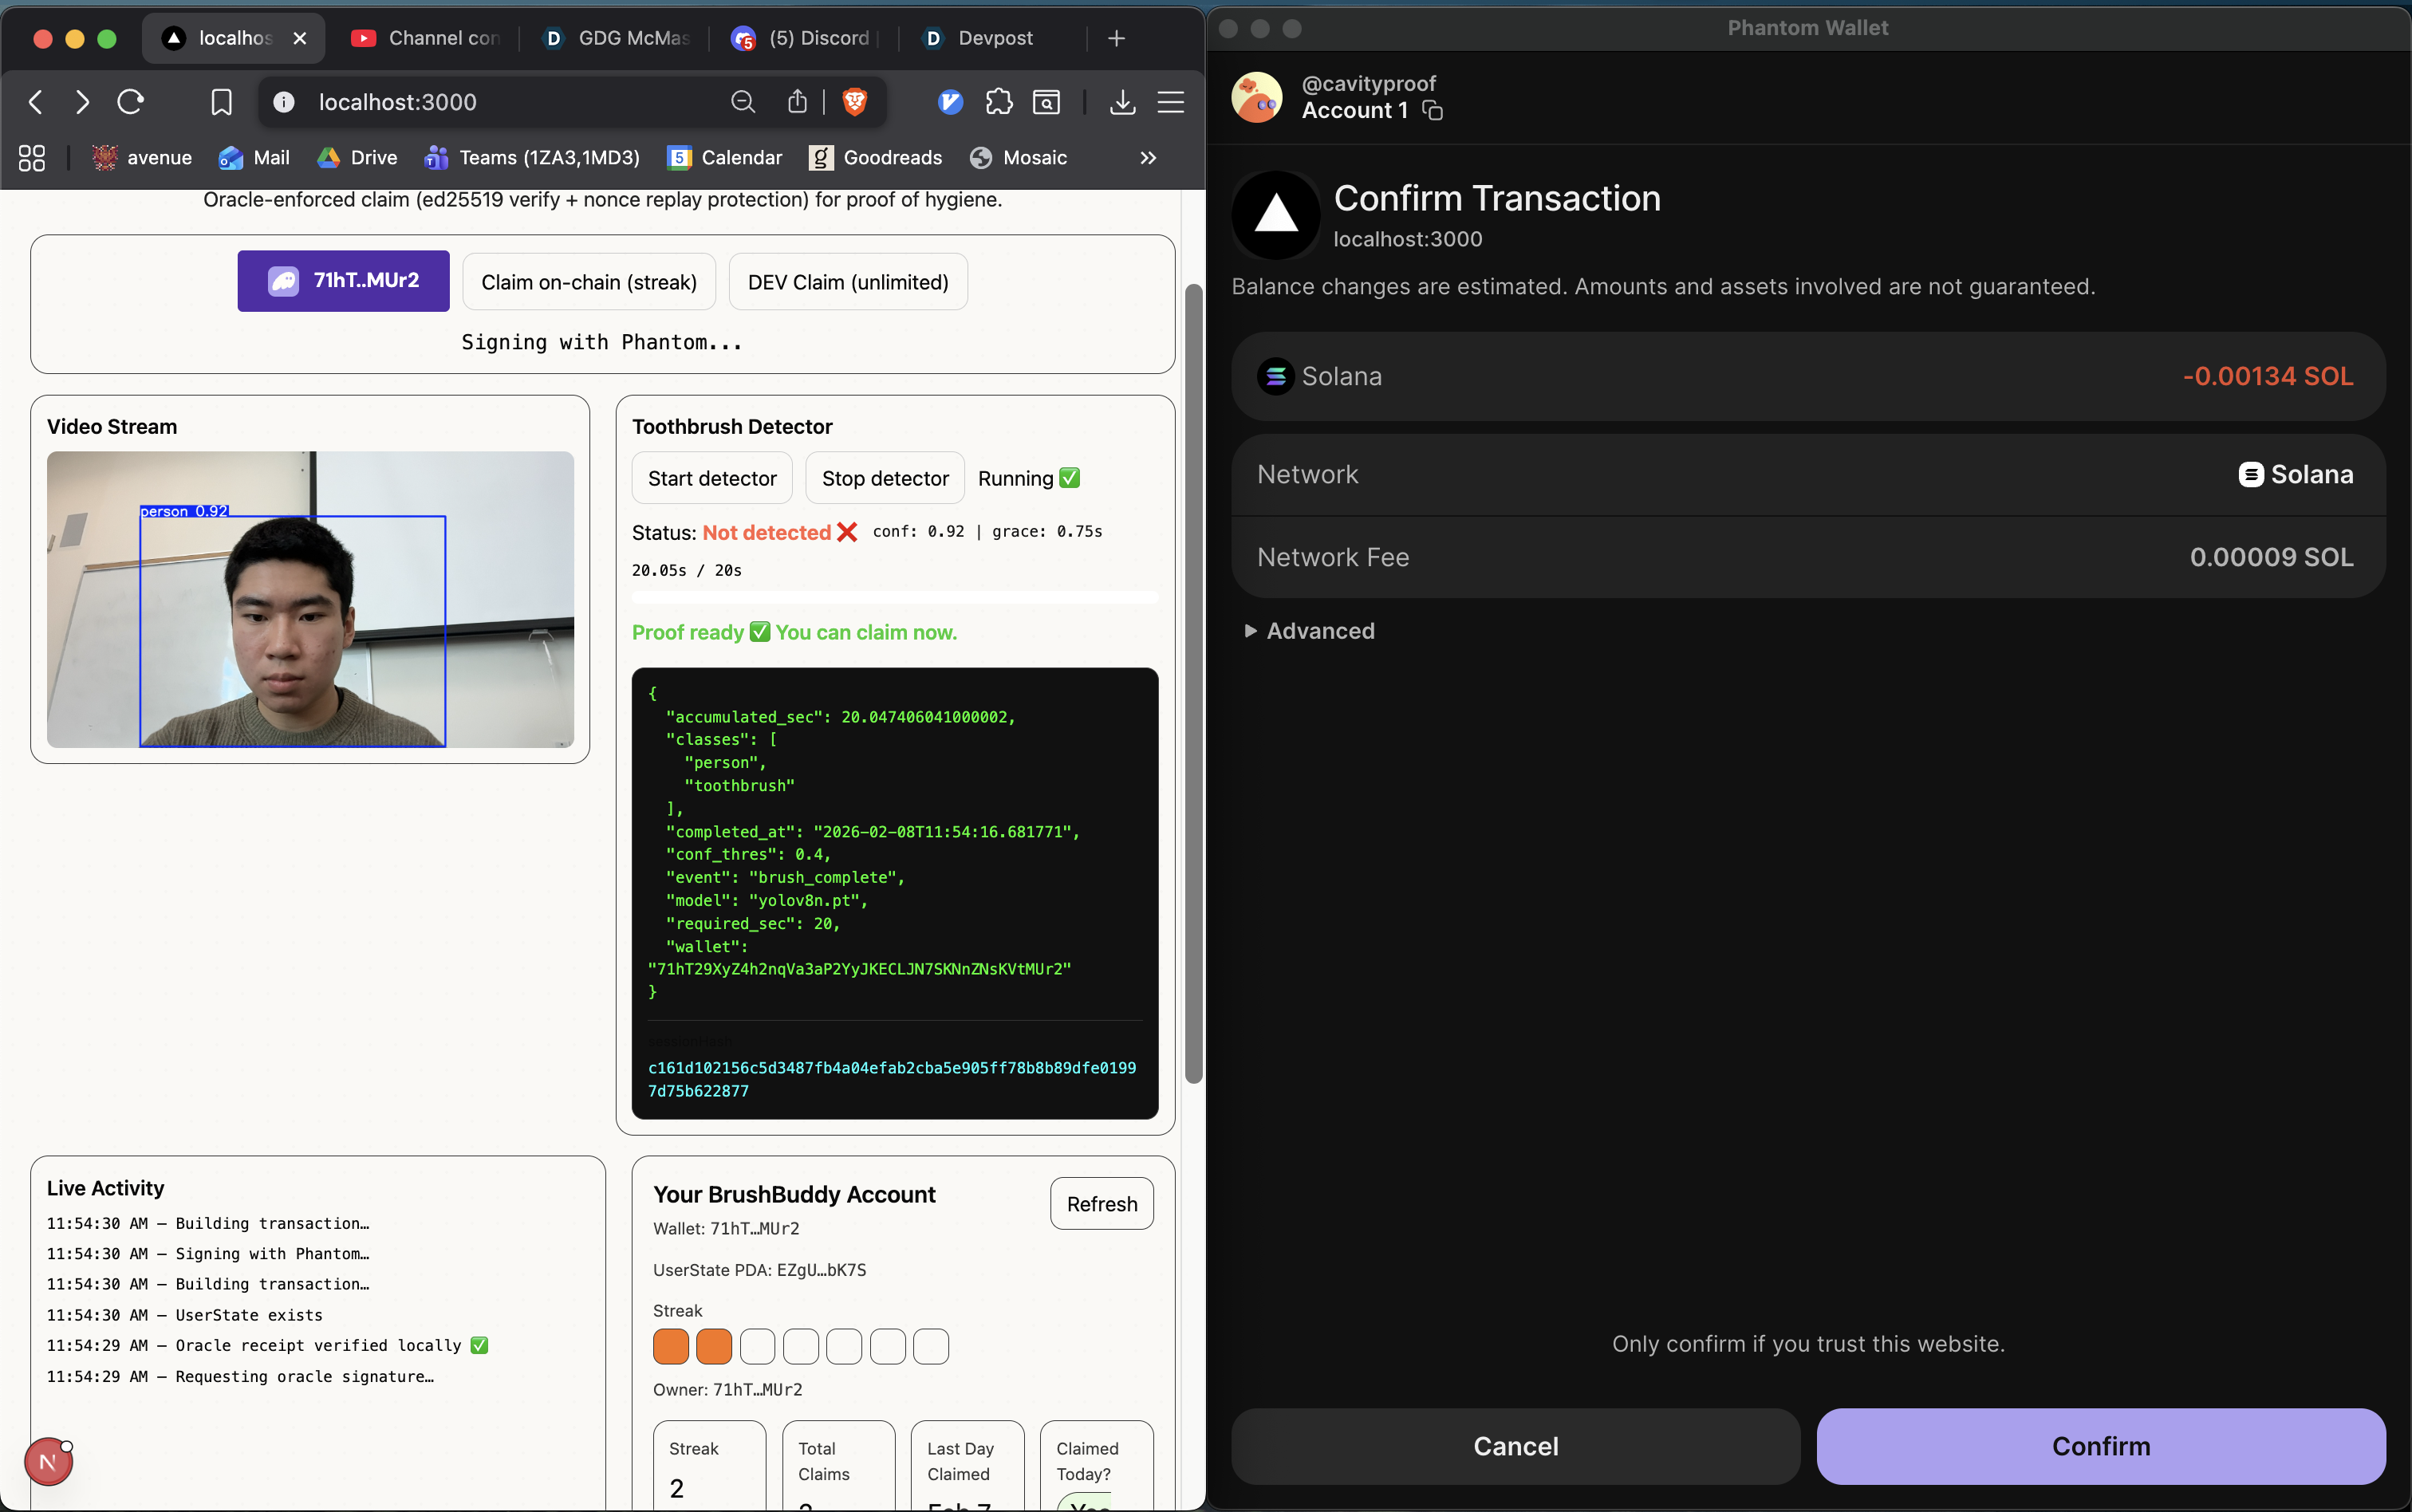Click the third empty streak day box
Viewport: 2412px width, 1512px height.
tap(844, 1346)
